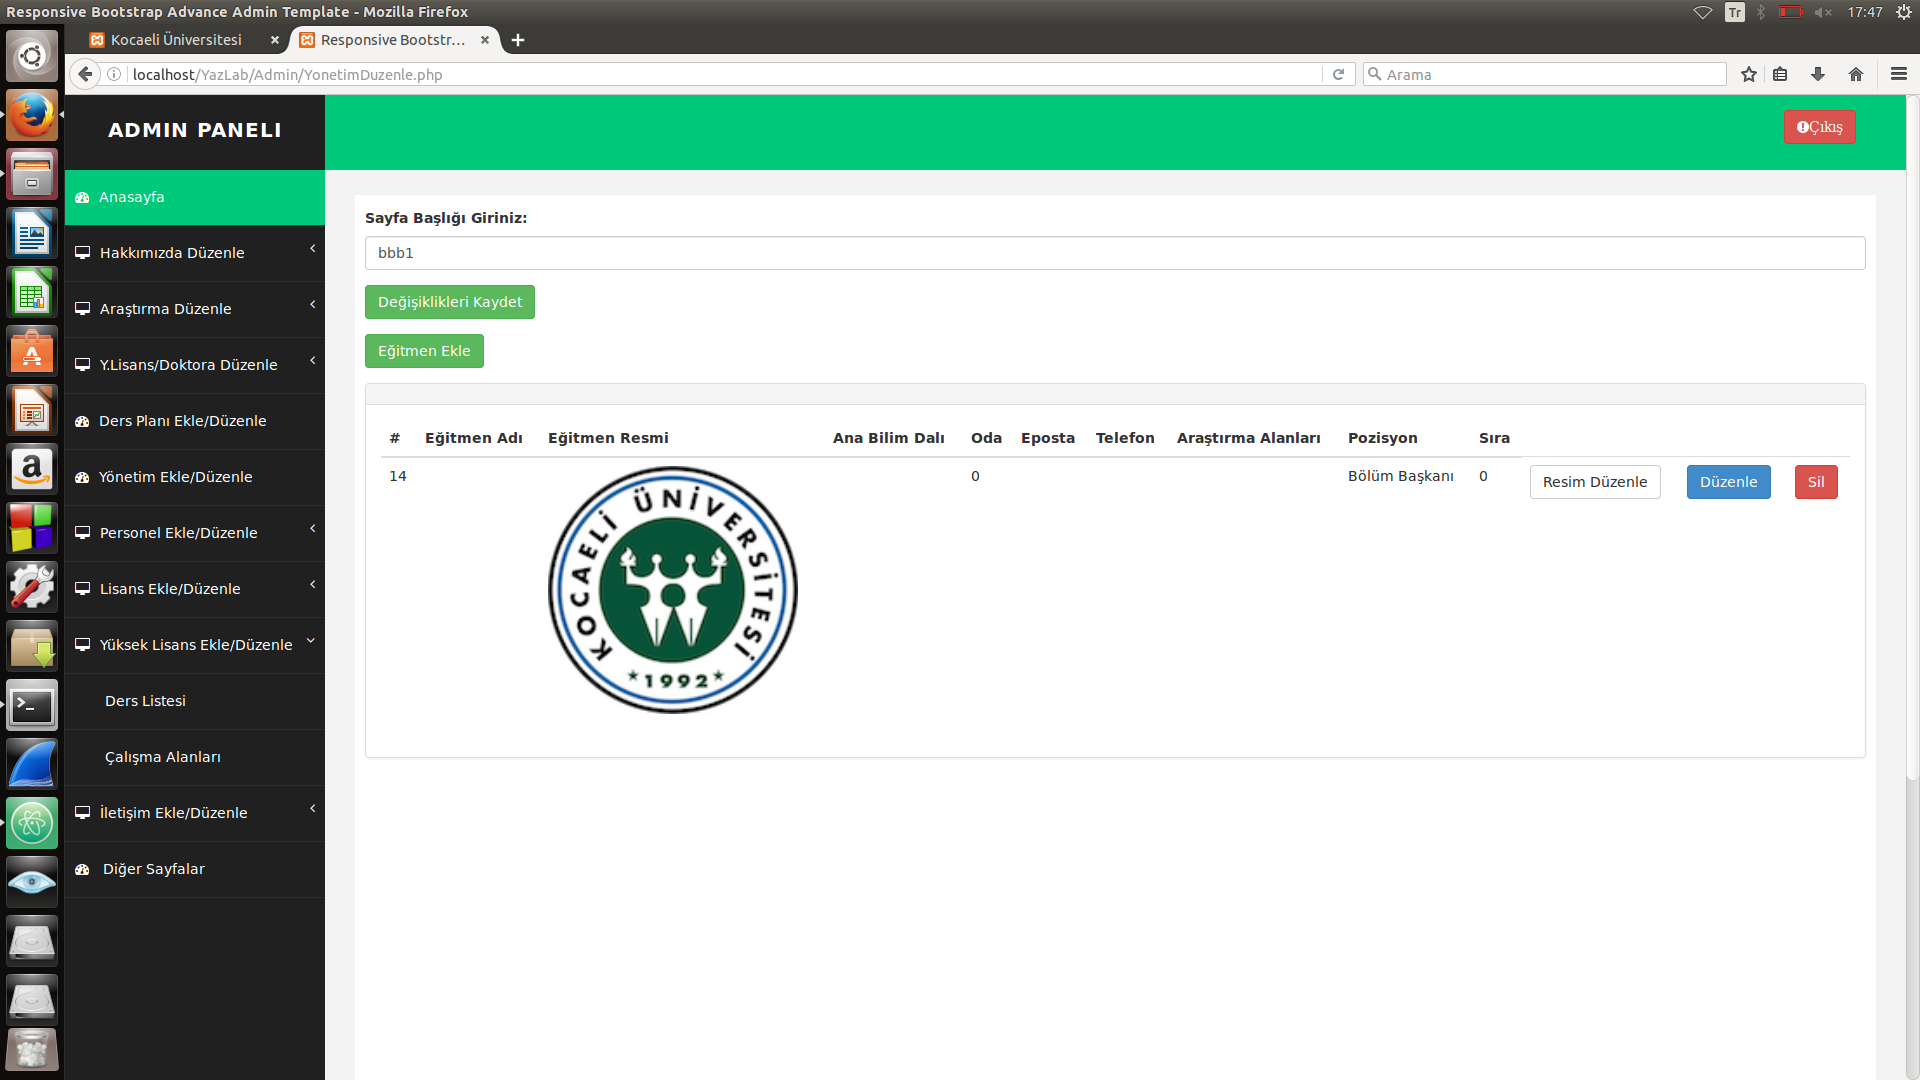Image resolution: width=1920 pixels, height=1080 pixels.
Task: Open Firefox downloads arrow icon
Action: click(1818, 74)
